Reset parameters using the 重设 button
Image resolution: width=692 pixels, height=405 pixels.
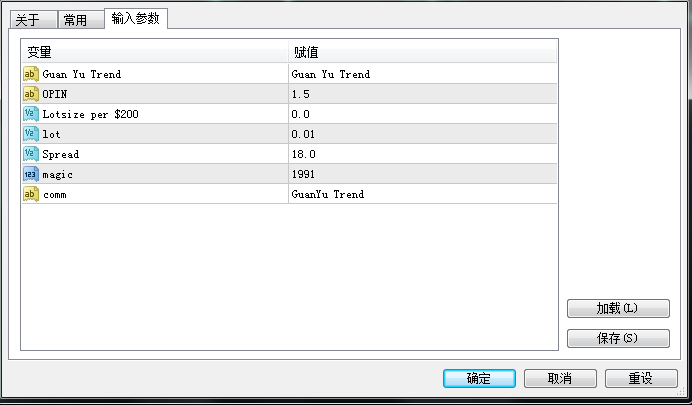pos(640,378)
